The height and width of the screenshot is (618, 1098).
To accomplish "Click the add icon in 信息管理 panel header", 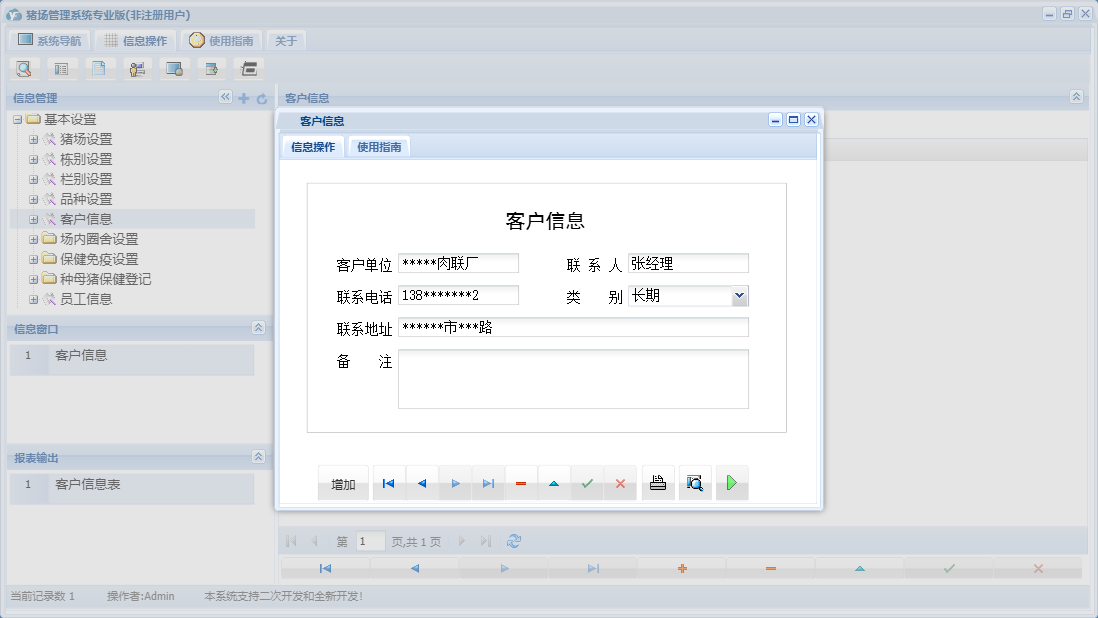I will pyautogui.click(x=243, y=98).
